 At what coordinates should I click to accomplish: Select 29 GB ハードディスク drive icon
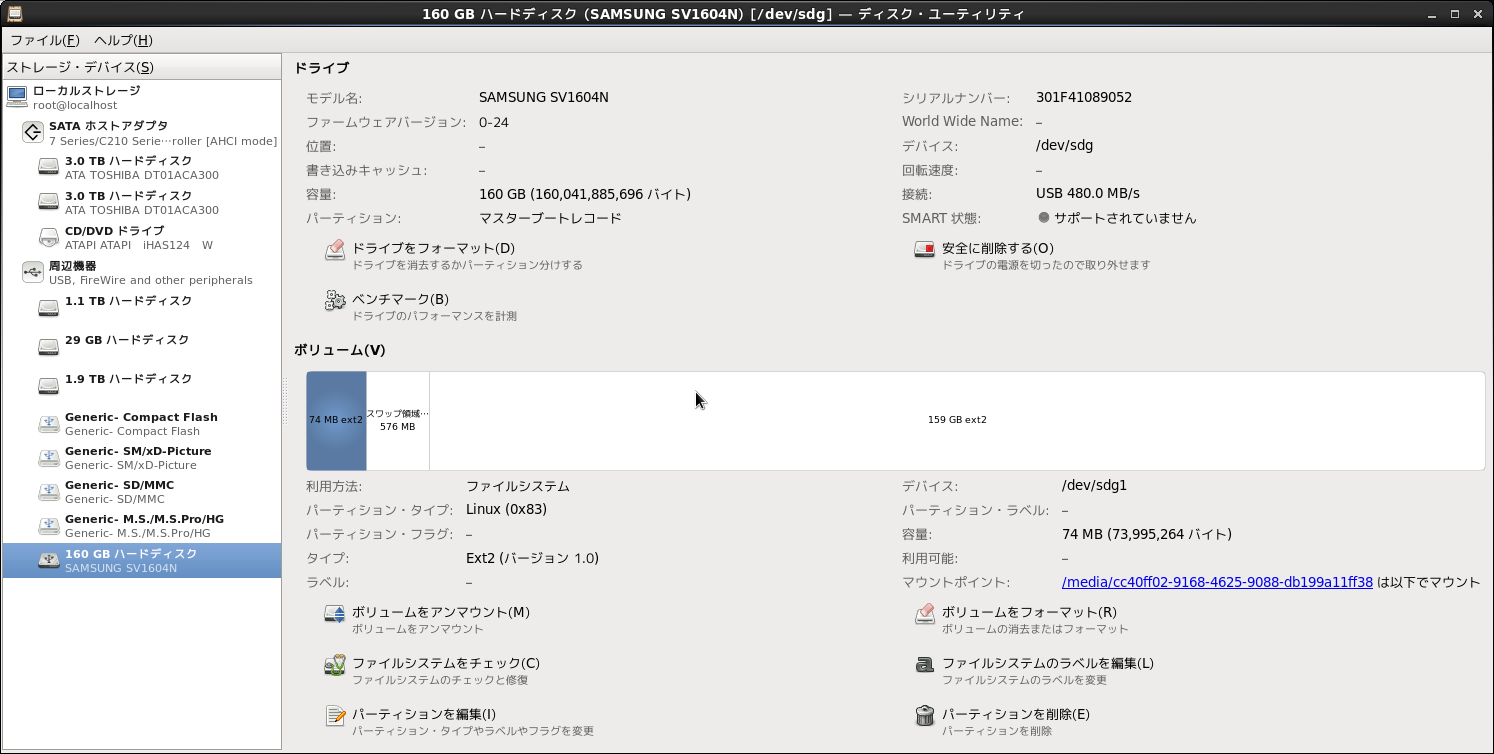coord(49,346)
